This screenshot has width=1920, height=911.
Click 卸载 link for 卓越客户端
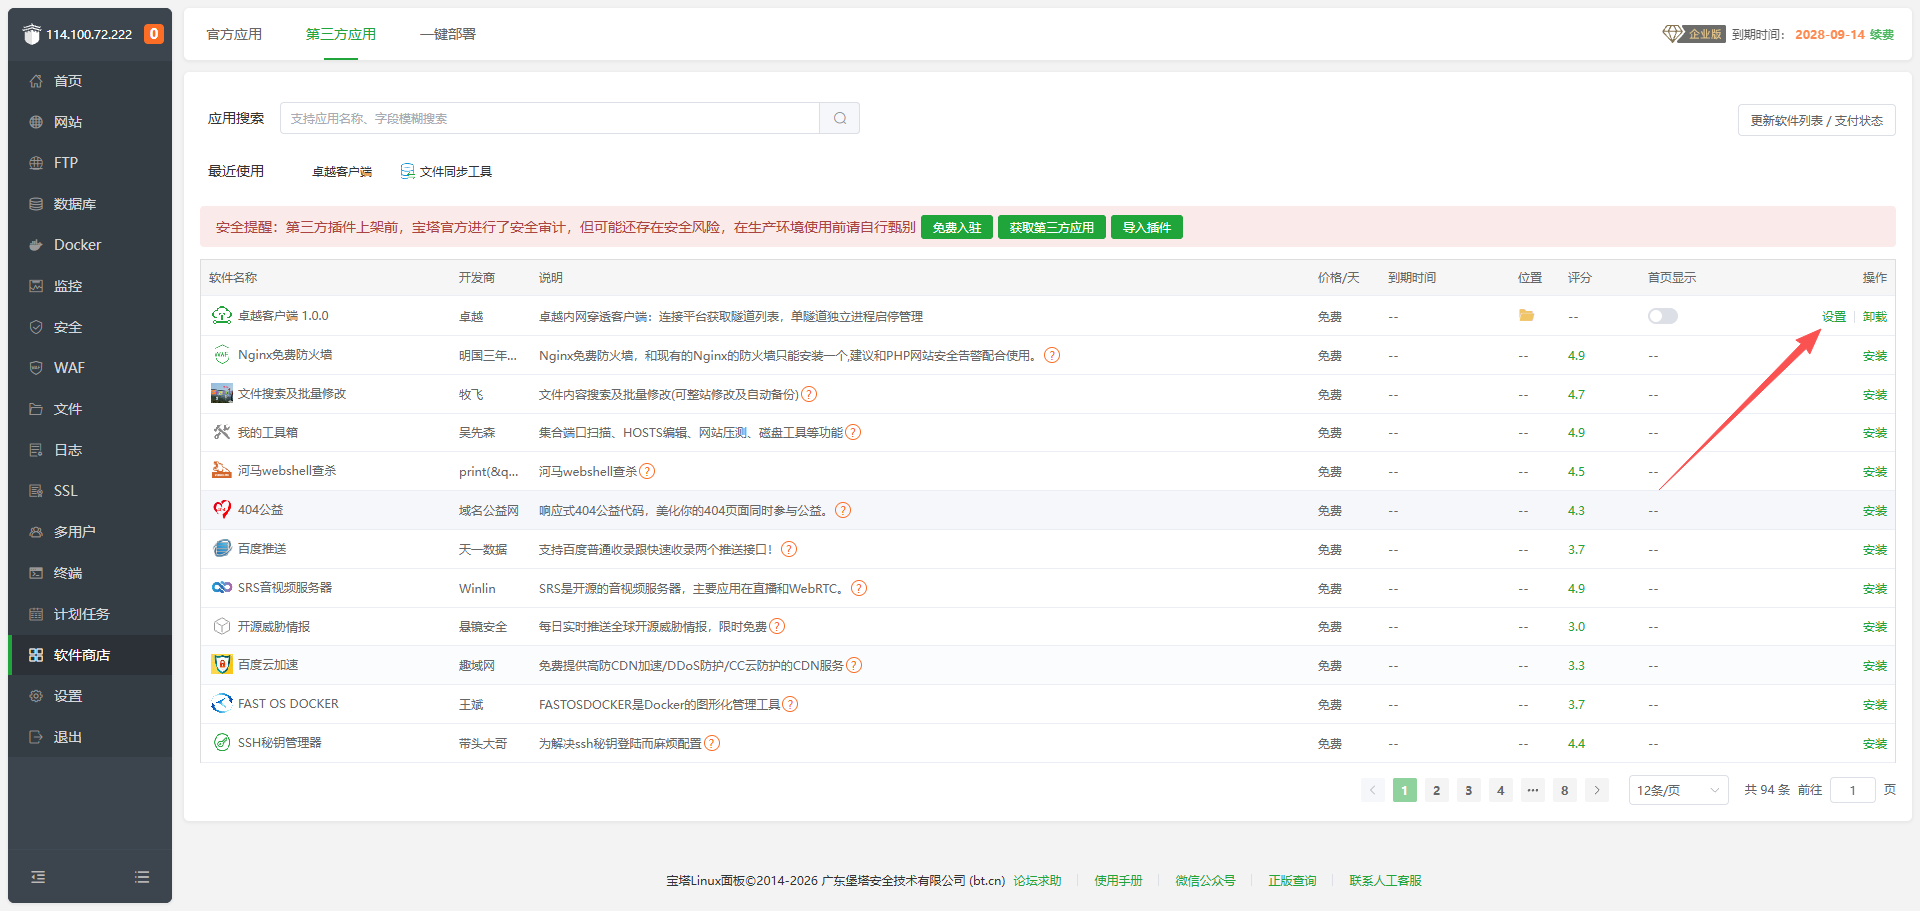click(x=1875, y=316)
